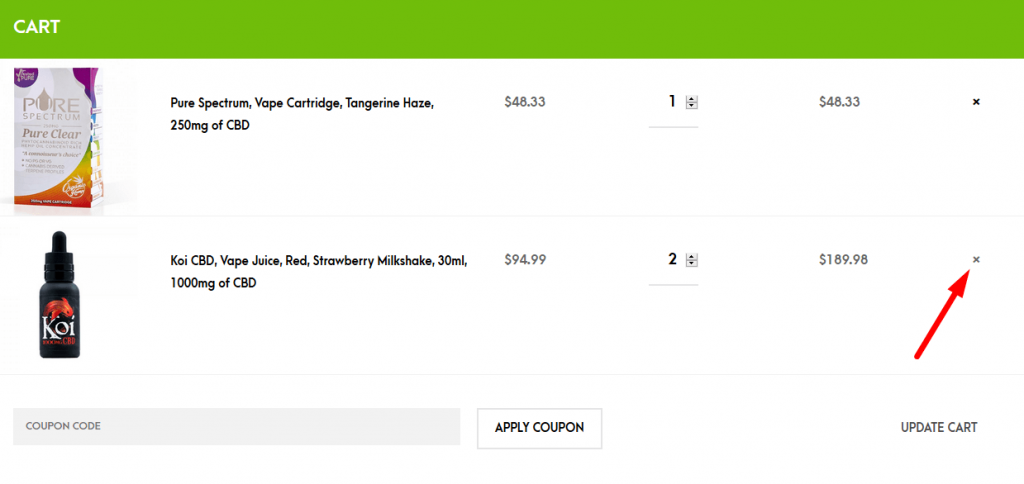Viewport: 1024px width, 484px height.
Task: Click the Pure Spectrum row subtotal $48.33
Action: 840,102
